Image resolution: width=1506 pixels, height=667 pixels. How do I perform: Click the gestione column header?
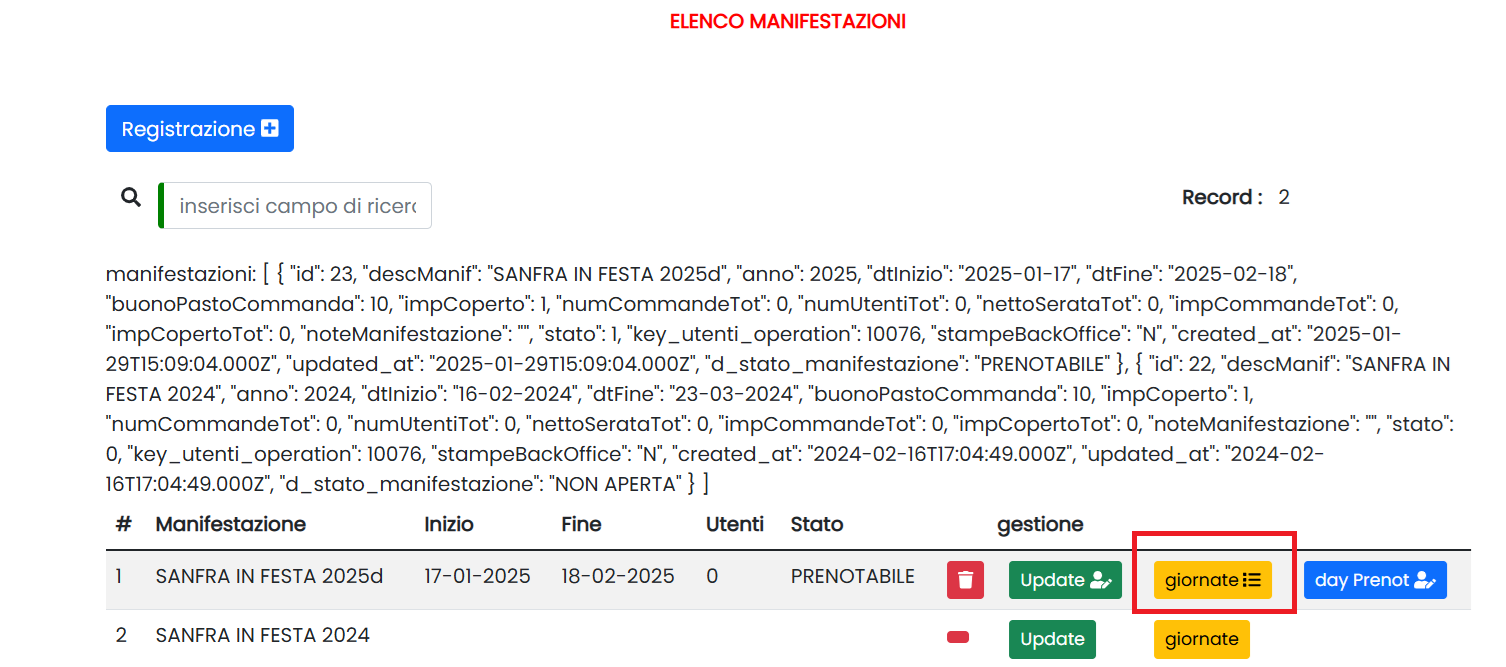tap(1040, 524)
